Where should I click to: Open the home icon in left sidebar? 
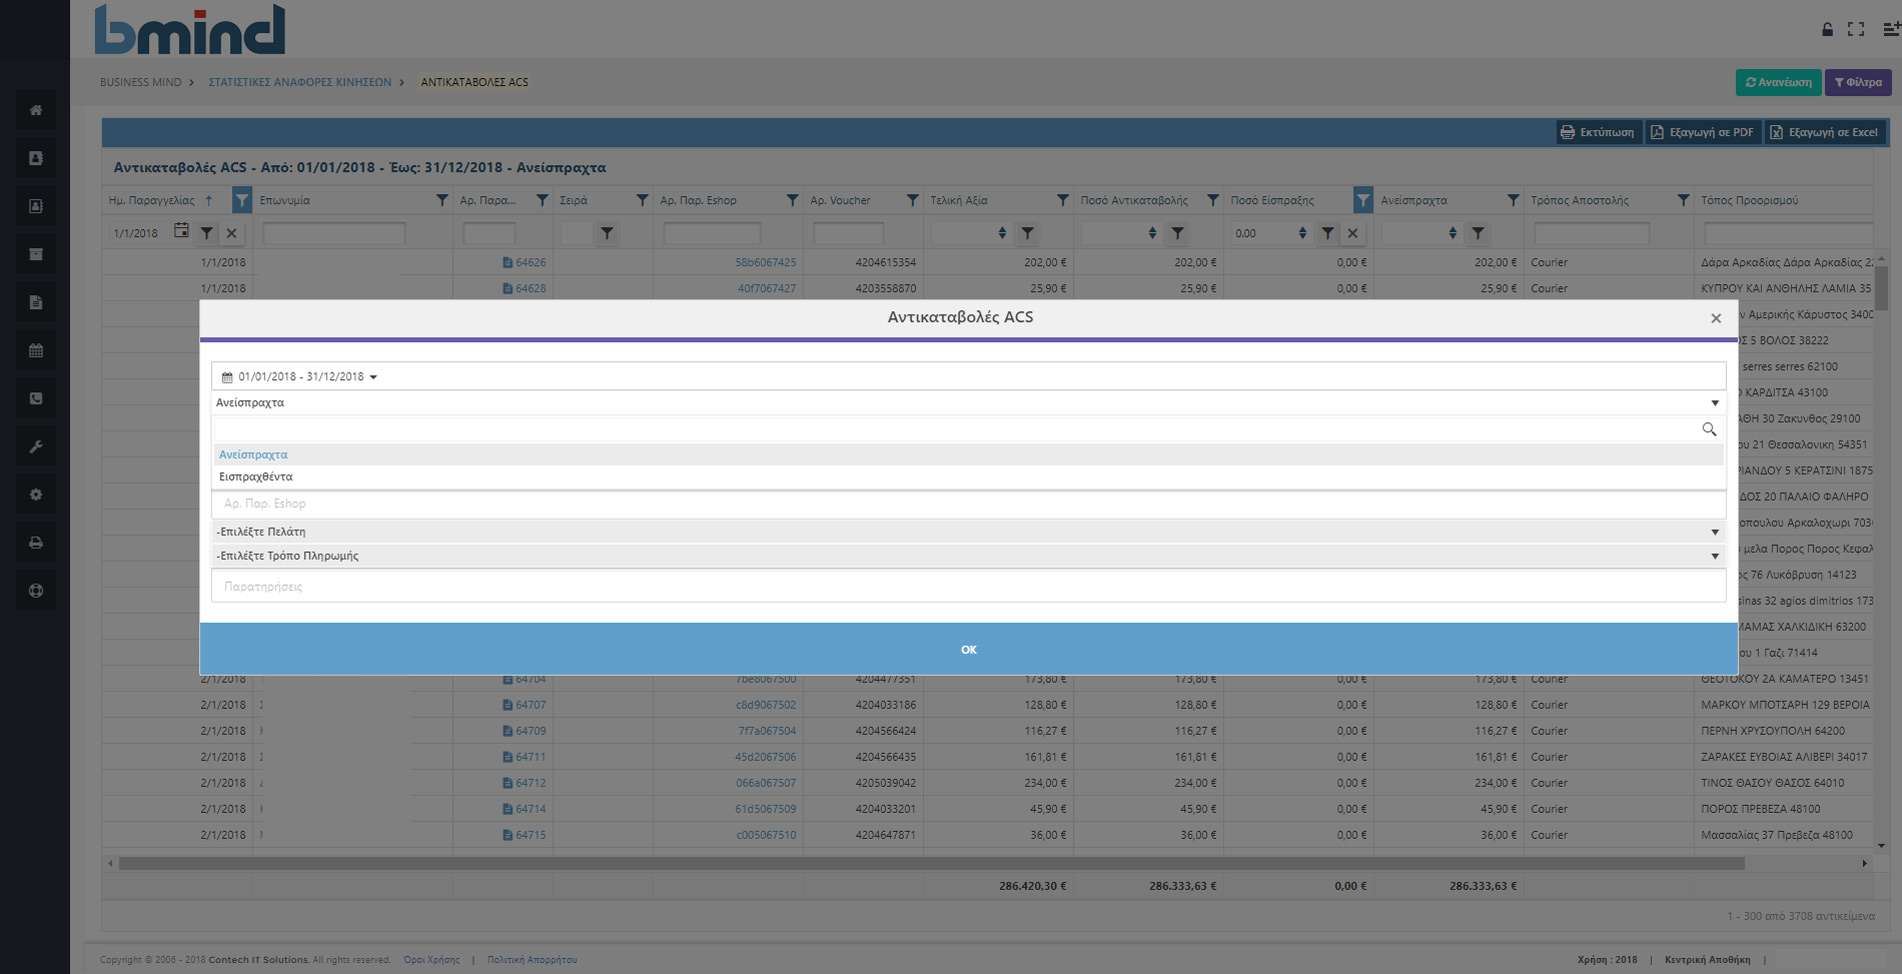click(36, 110)
